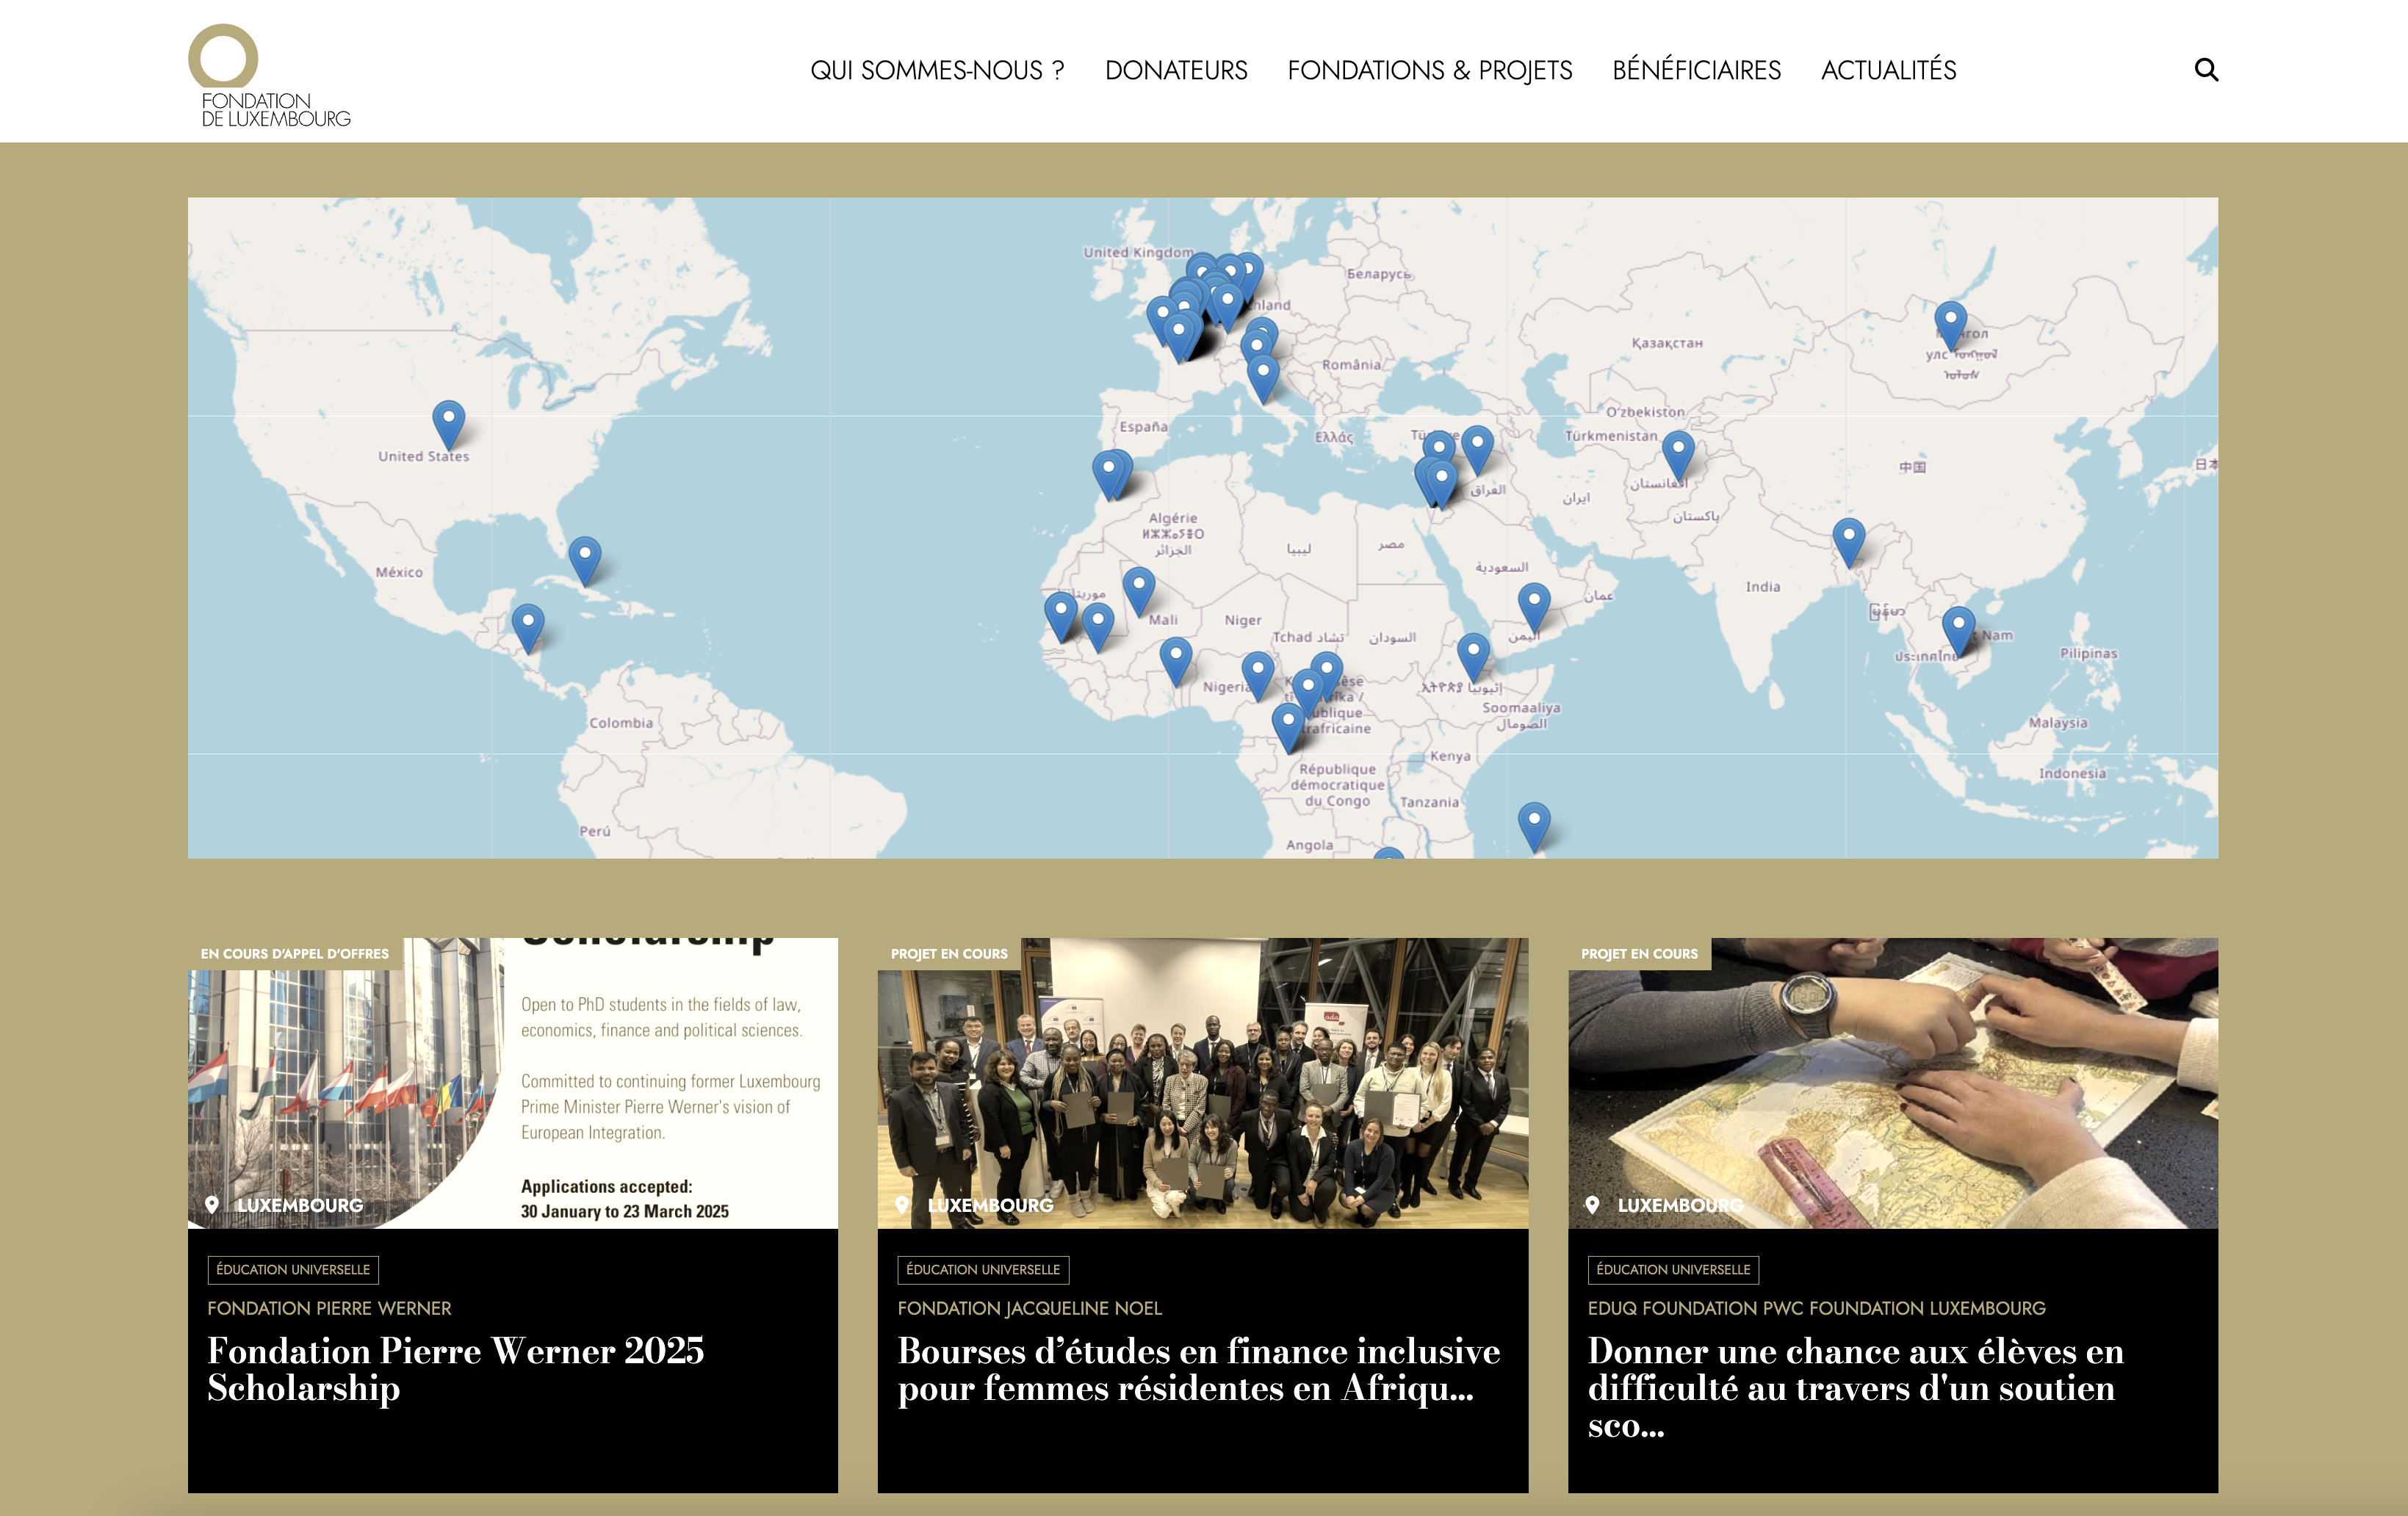This screenshot has height=1516, width=2408.
Task: Select the map pin near Madagascar
Action: pyautogui.click(x=1533, y=826)
